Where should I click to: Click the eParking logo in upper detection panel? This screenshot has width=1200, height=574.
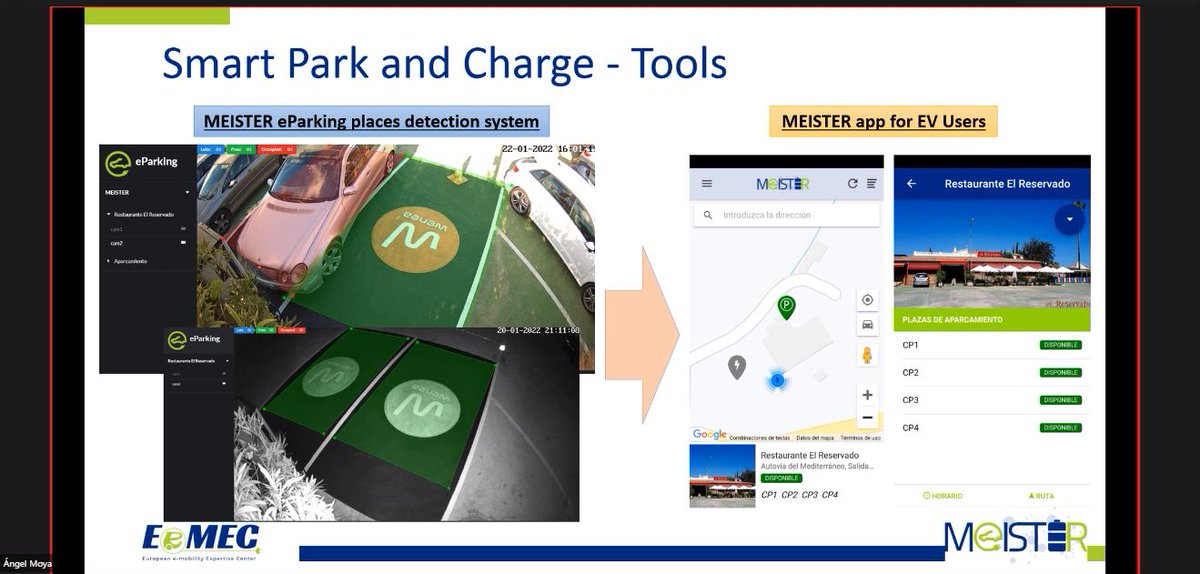(141, 163)
